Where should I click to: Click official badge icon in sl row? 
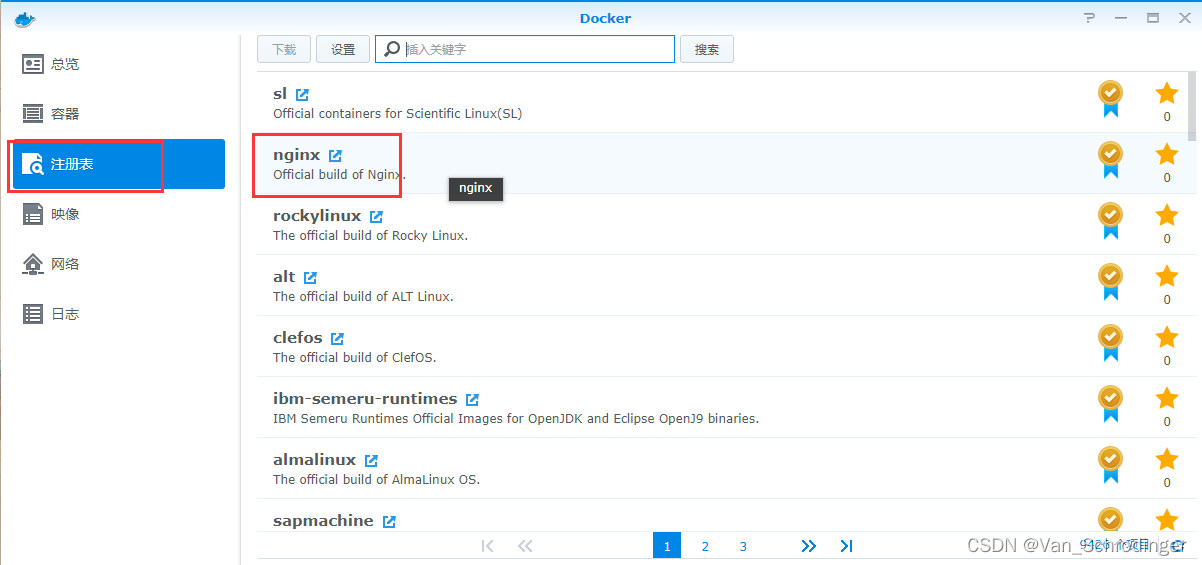1110,99
